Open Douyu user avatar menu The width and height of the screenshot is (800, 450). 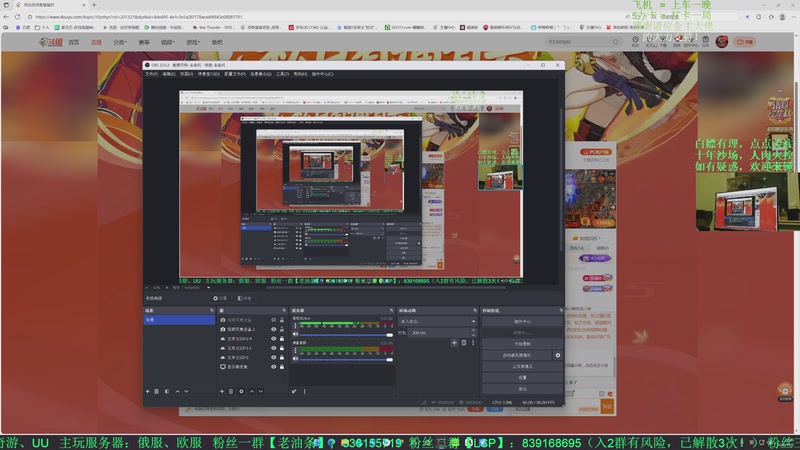pyautogui.click(x=721, y=42)
